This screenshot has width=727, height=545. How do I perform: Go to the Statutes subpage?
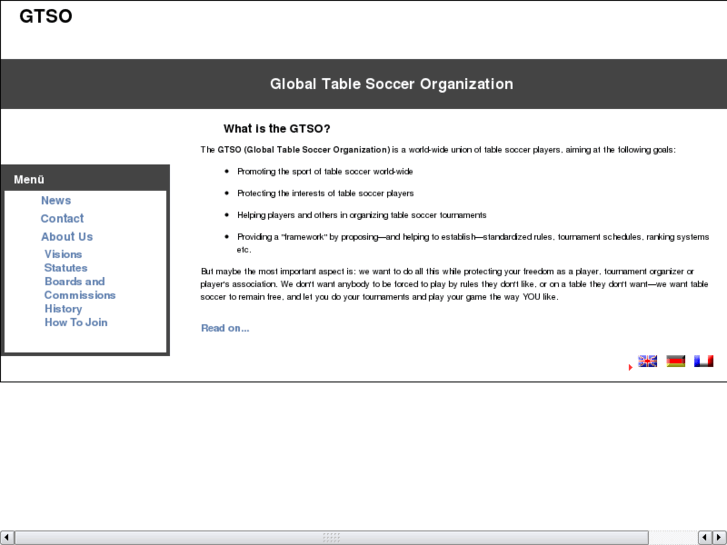point(66,268)
